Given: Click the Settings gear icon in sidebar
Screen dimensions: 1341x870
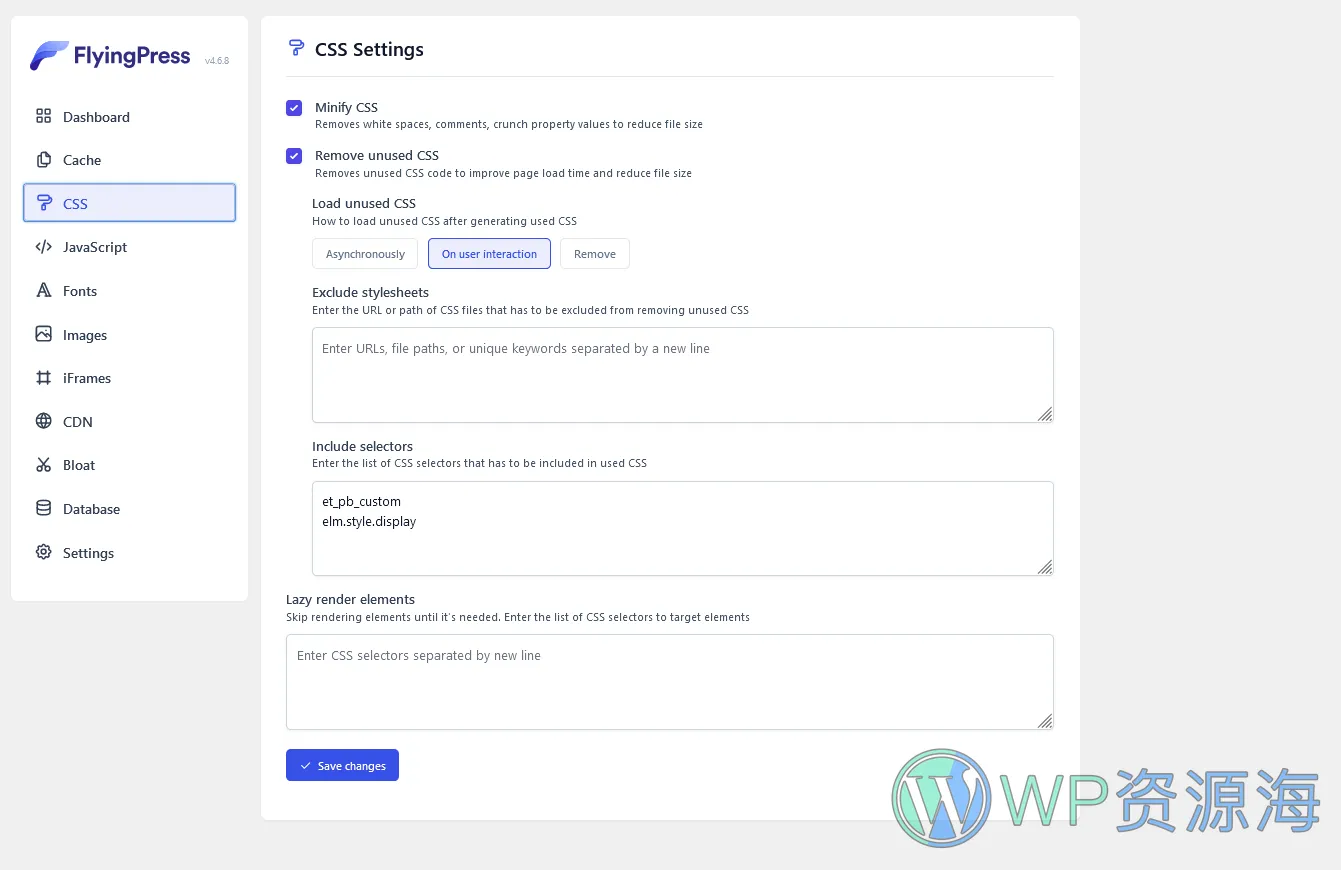Looking at the screenshot, I should (43, 552).
